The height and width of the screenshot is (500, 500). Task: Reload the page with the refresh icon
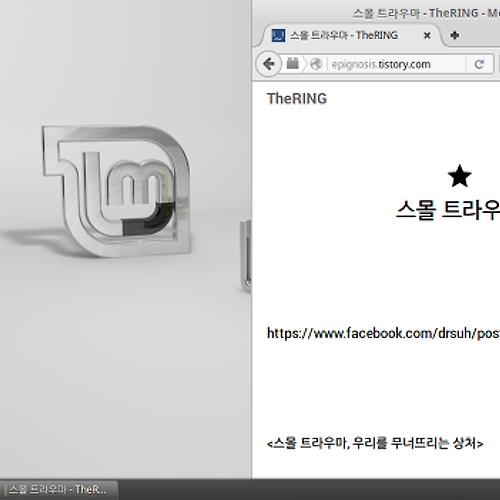coord(479,64)
